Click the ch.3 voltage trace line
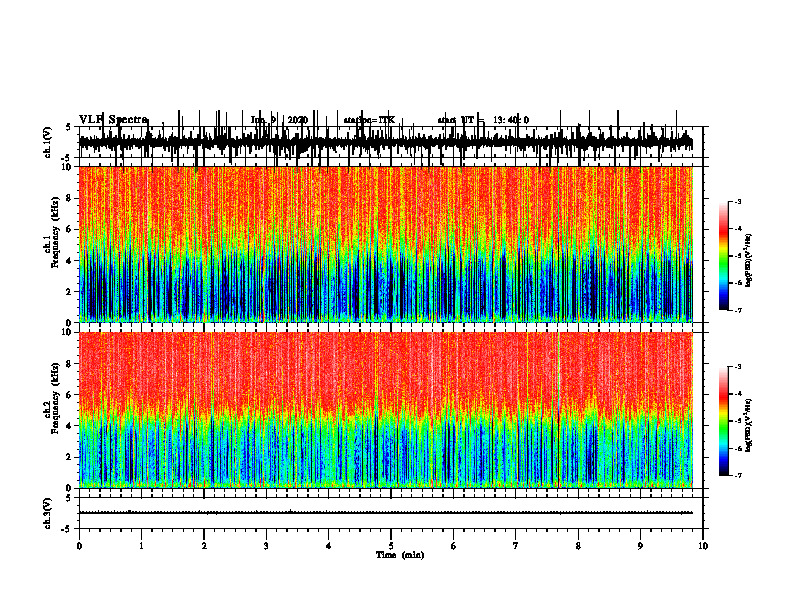The width and height of the screenshot is (792, 612). point(385,513)
